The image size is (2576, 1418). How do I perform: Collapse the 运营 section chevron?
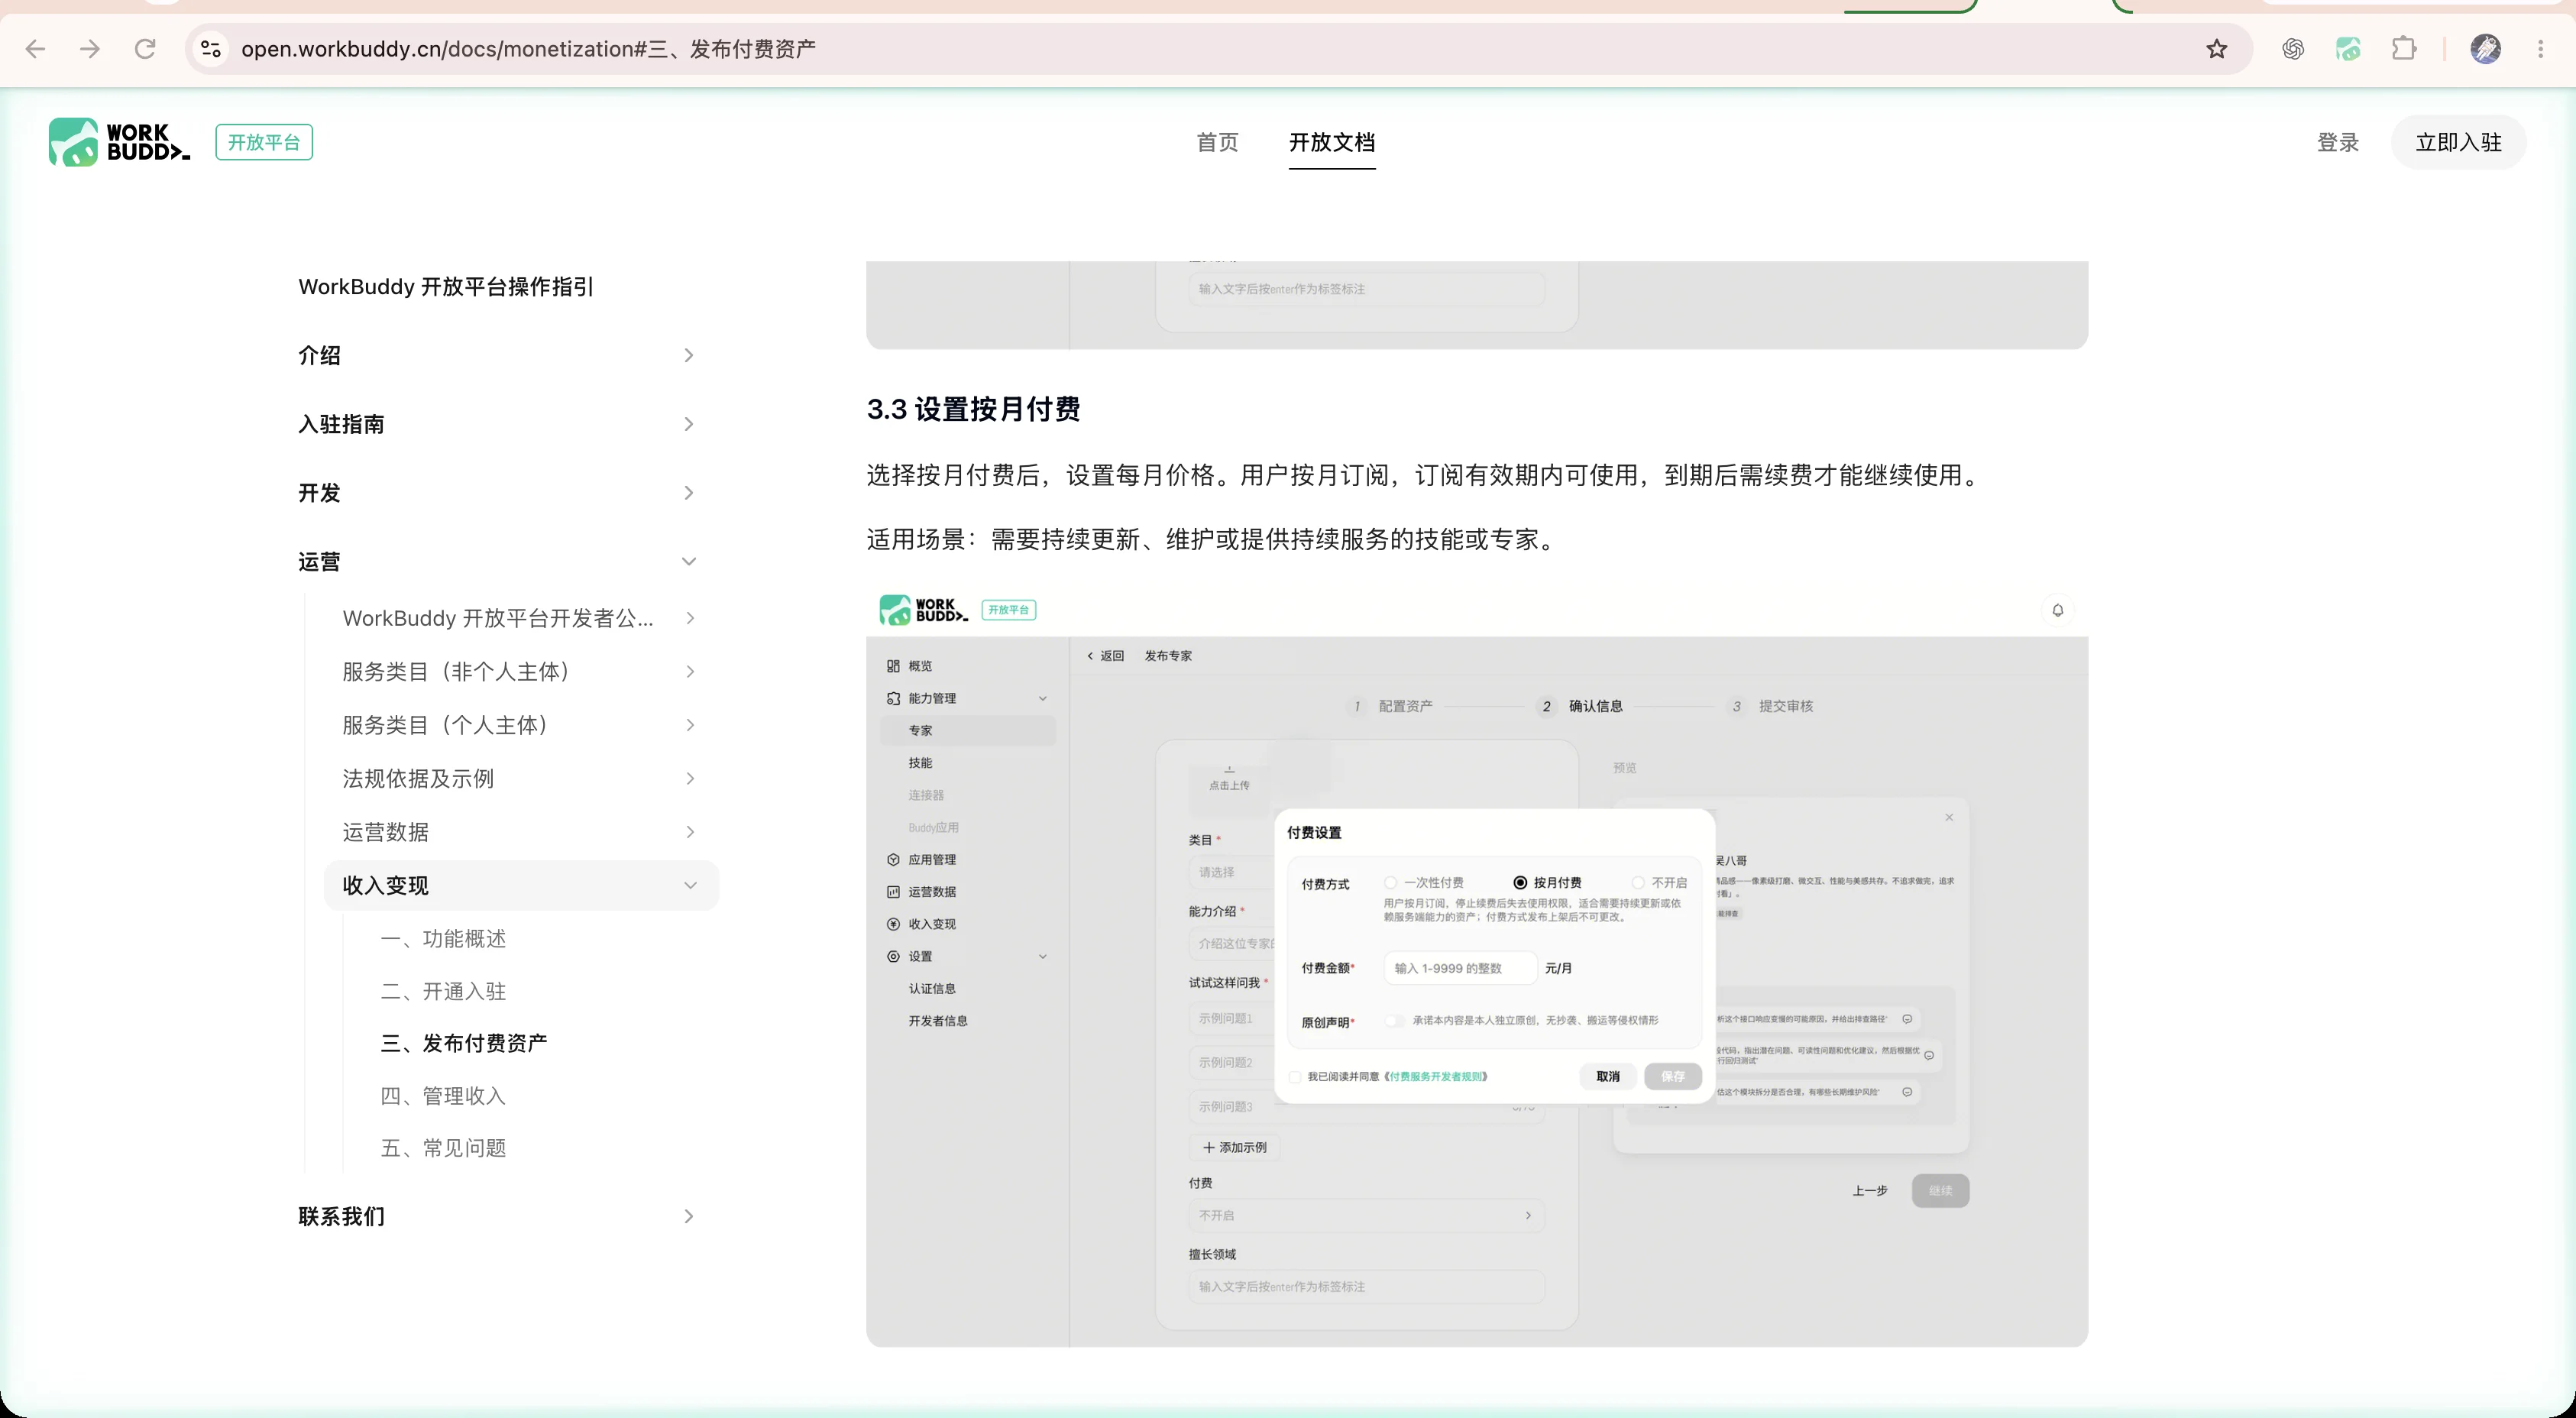[x=688, y=561]
